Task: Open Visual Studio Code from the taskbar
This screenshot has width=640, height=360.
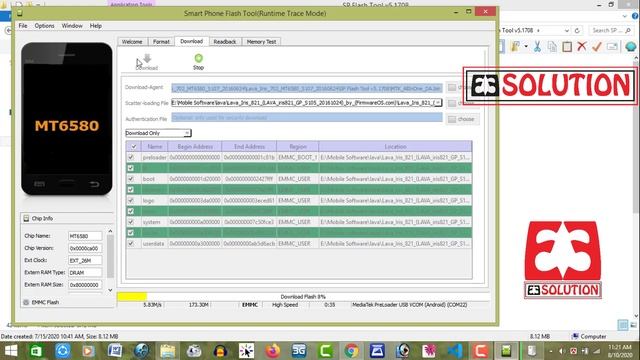Action: [455, 351]
